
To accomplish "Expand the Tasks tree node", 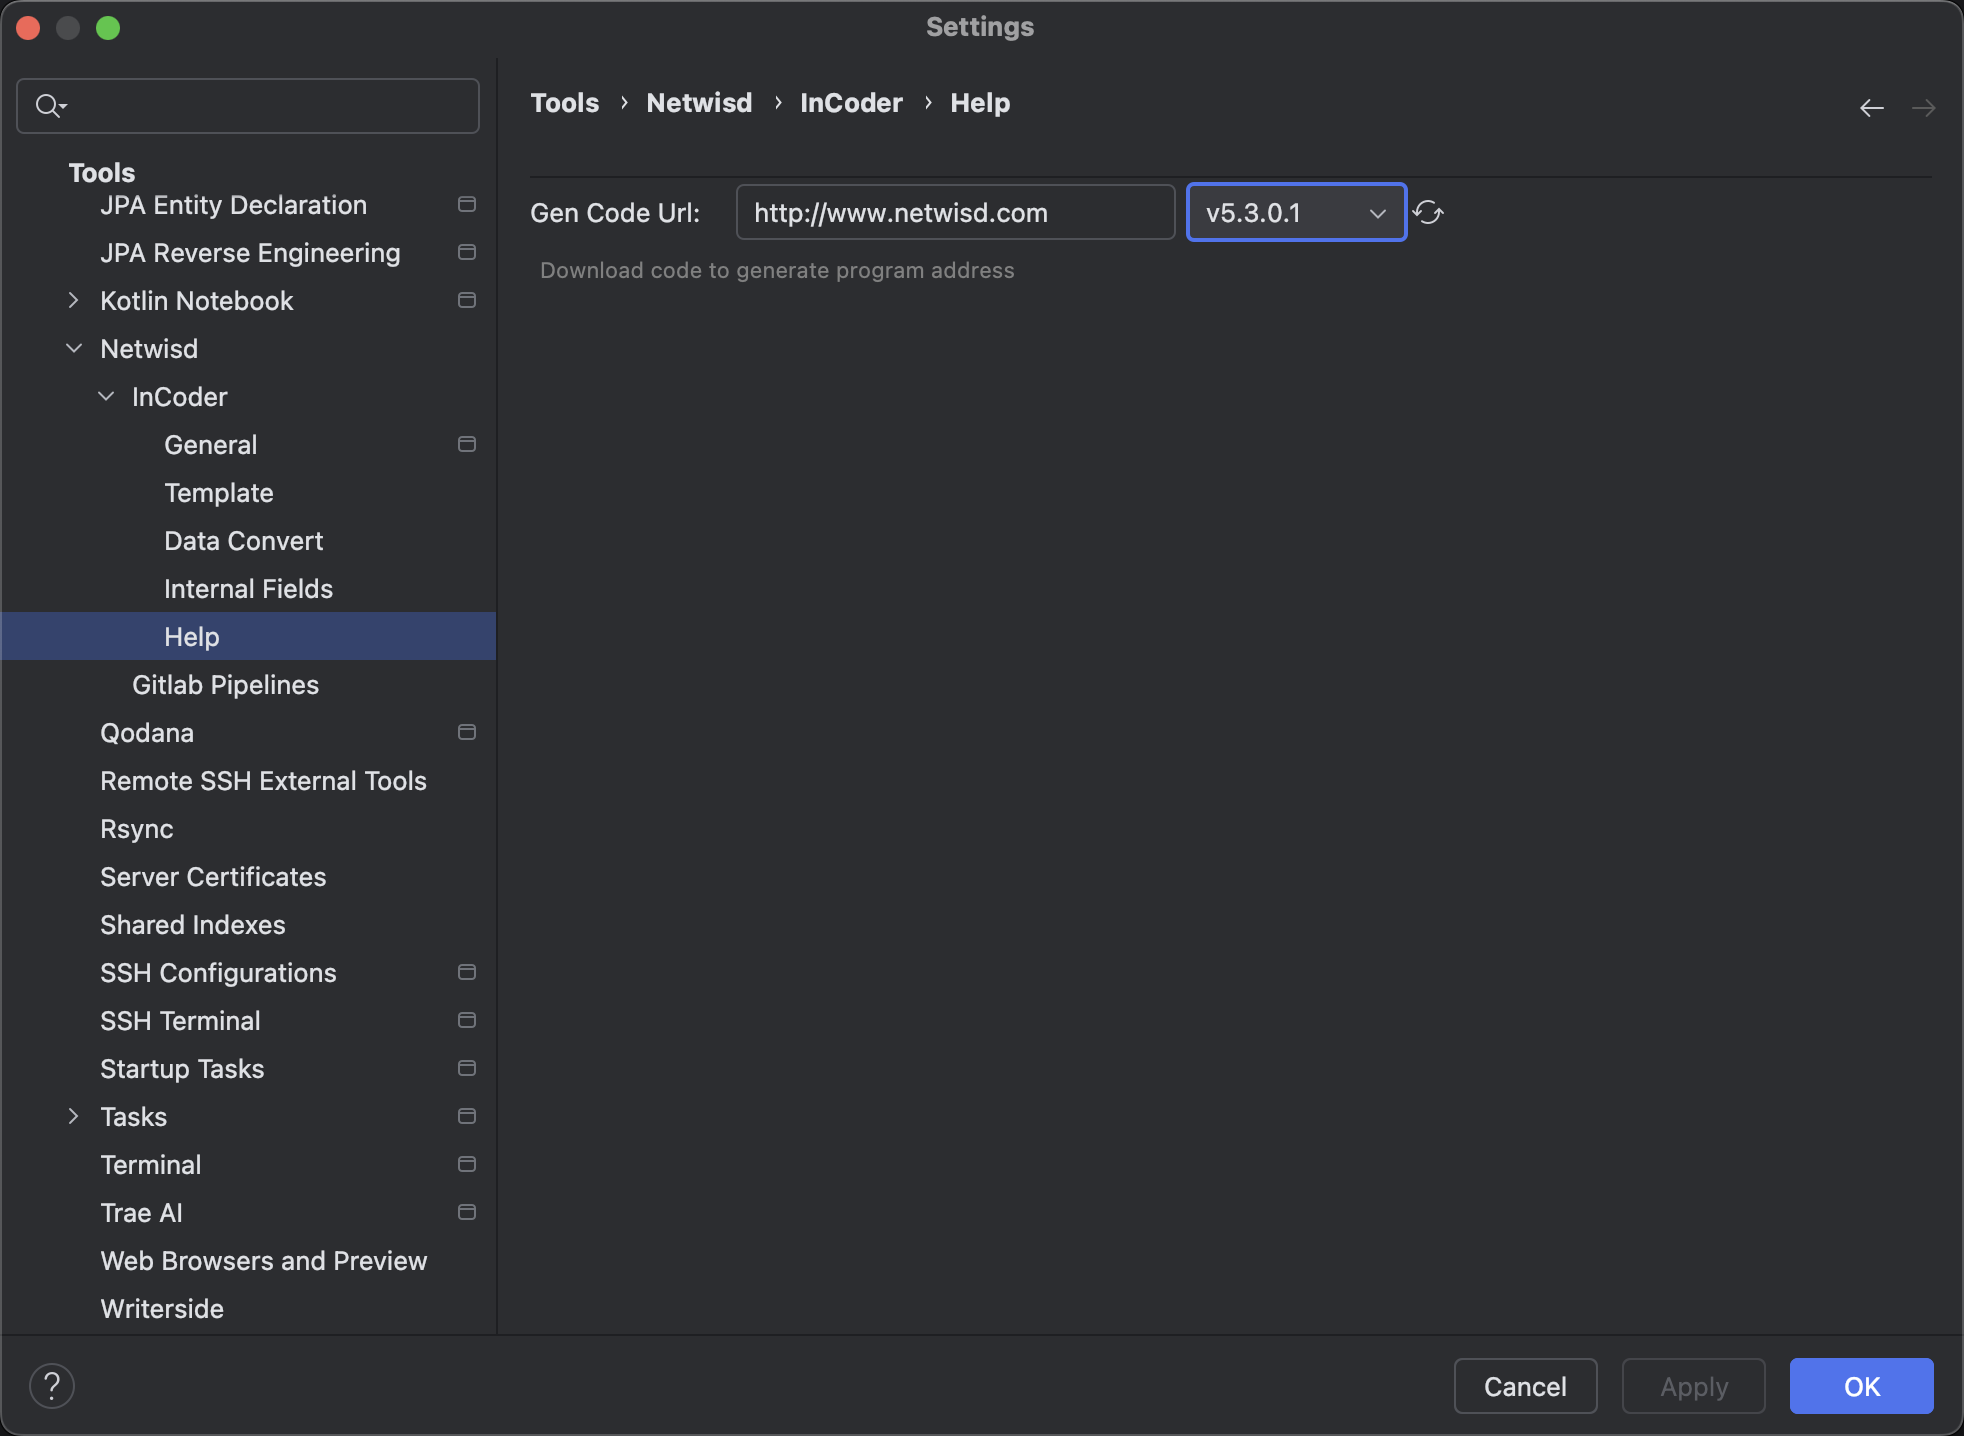I will click(x=74, y=1117).
